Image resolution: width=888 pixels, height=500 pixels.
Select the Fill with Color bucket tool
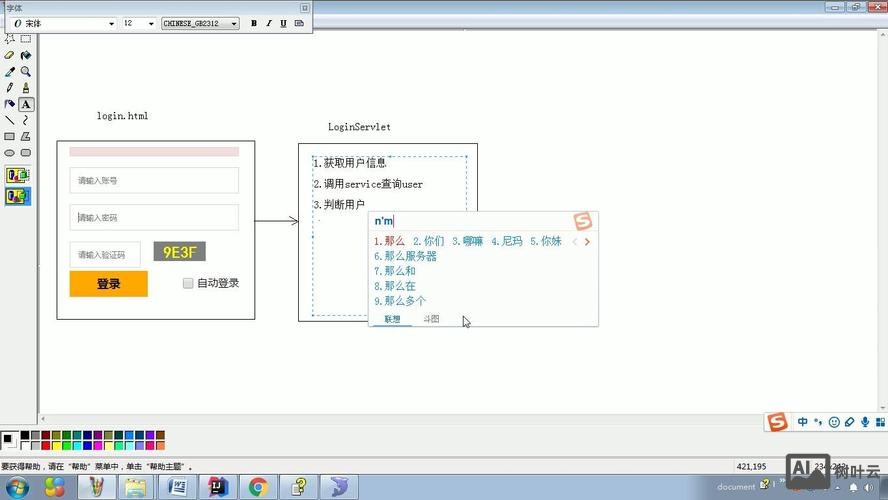(26, 56)
